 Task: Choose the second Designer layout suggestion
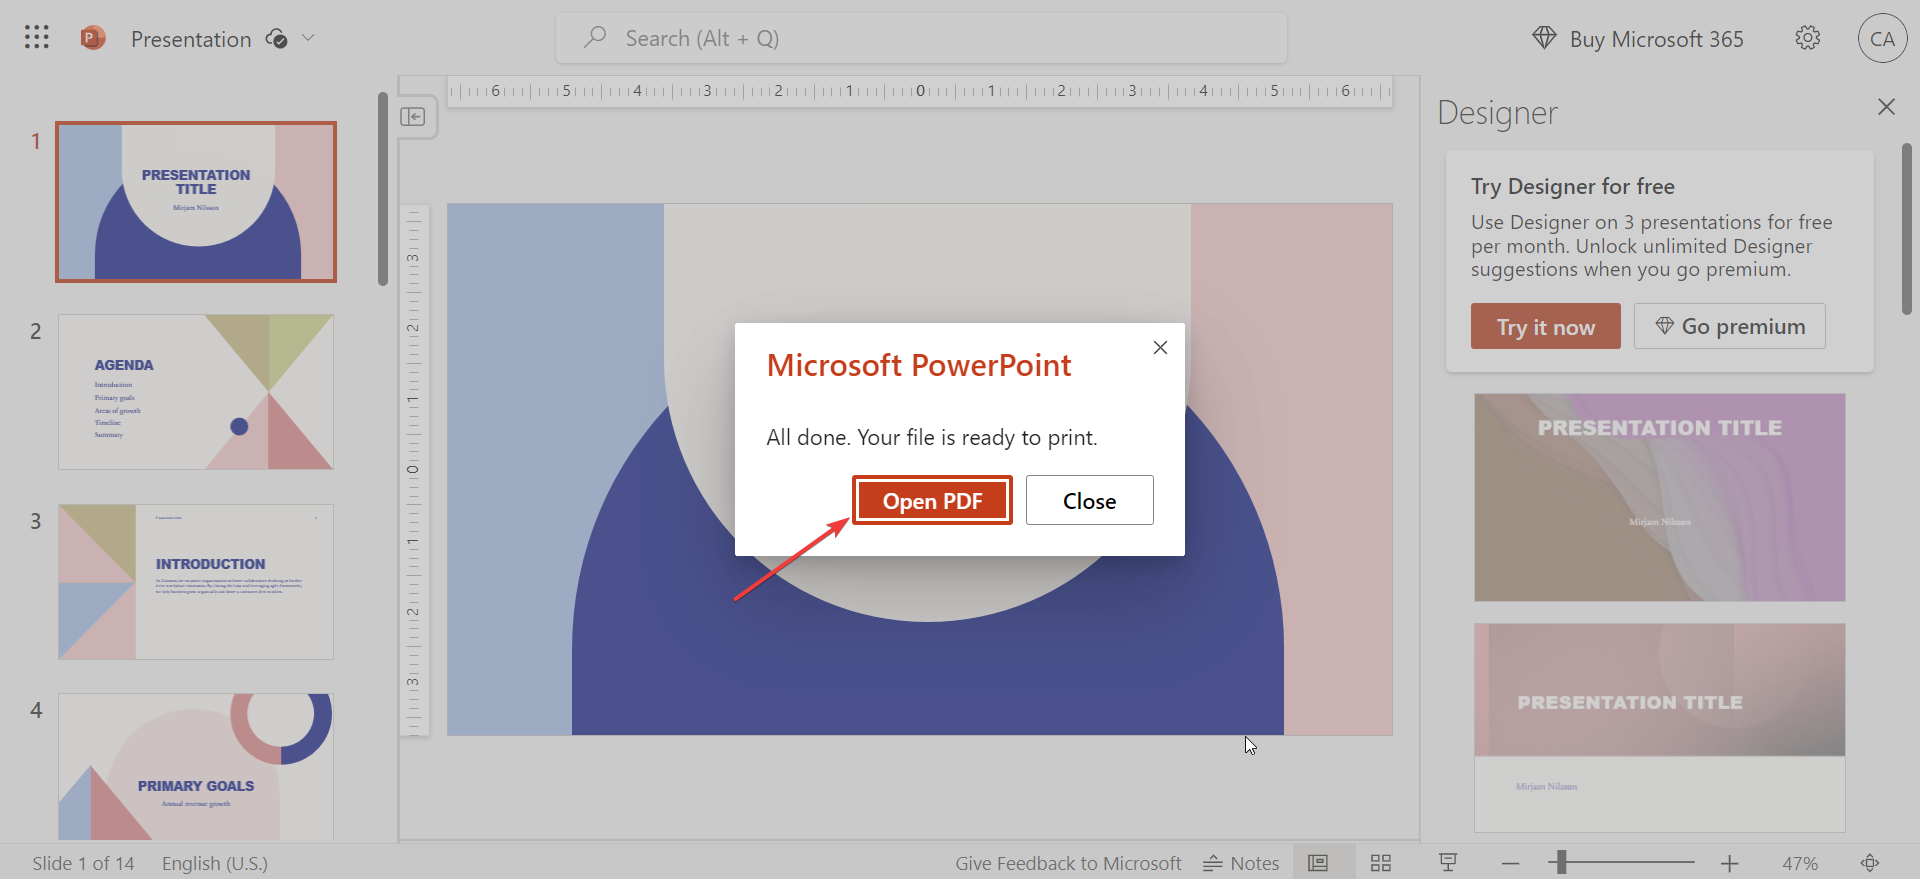click(x=1659, y=727)
